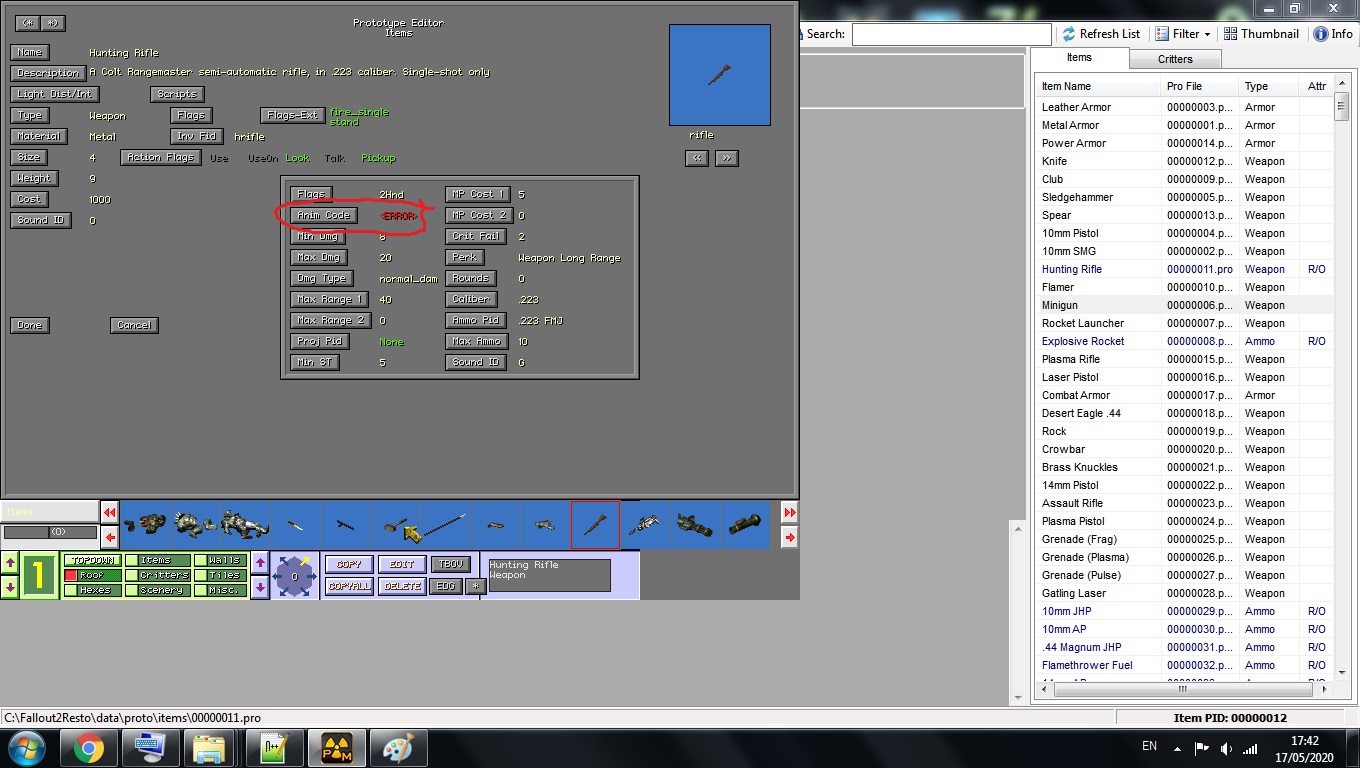Switch to the Critters tab
Screen dimensions: 1360x768
1175,59
